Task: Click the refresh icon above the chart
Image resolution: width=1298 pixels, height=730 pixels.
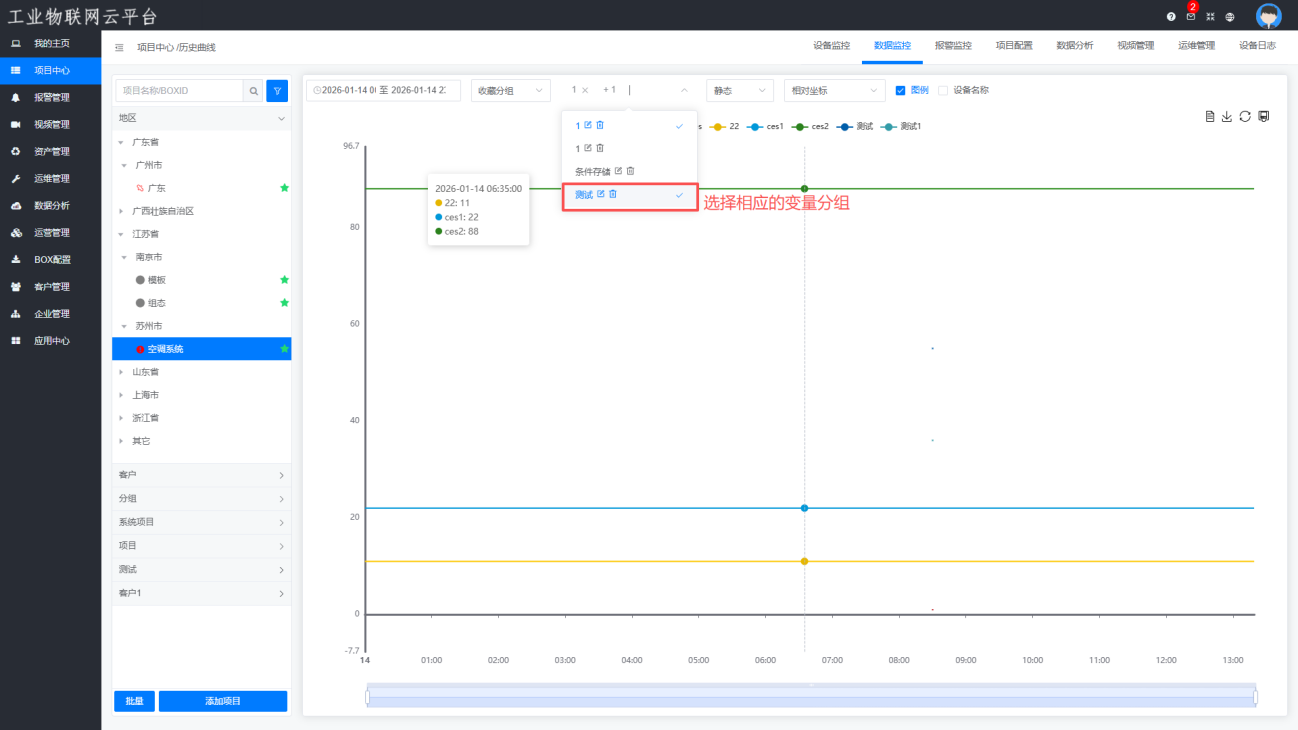Action: click(x=1245, y=117)
